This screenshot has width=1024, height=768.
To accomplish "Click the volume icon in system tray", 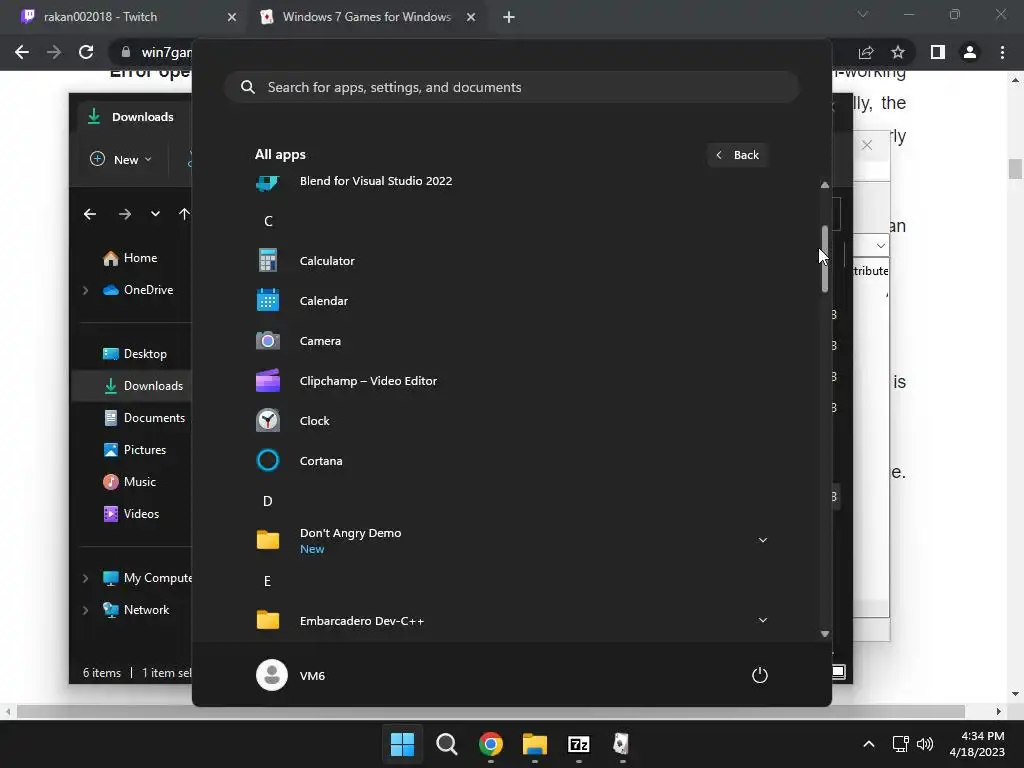I will pos(925,744).
